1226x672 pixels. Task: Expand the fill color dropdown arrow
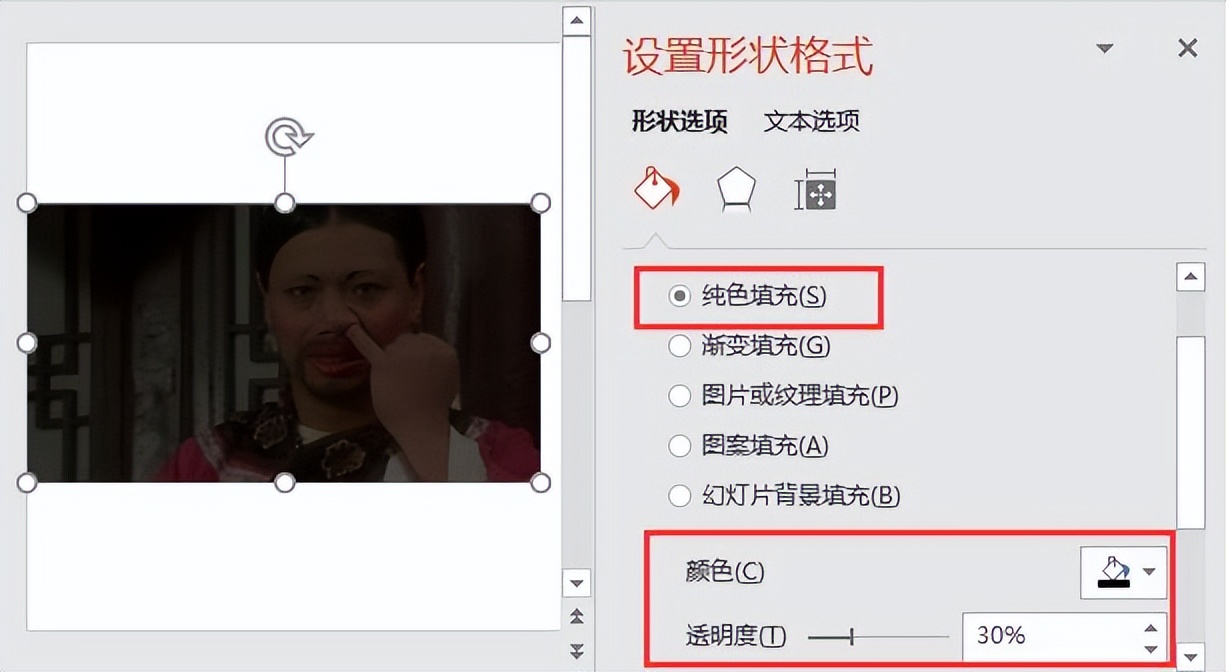[1149, 572]
